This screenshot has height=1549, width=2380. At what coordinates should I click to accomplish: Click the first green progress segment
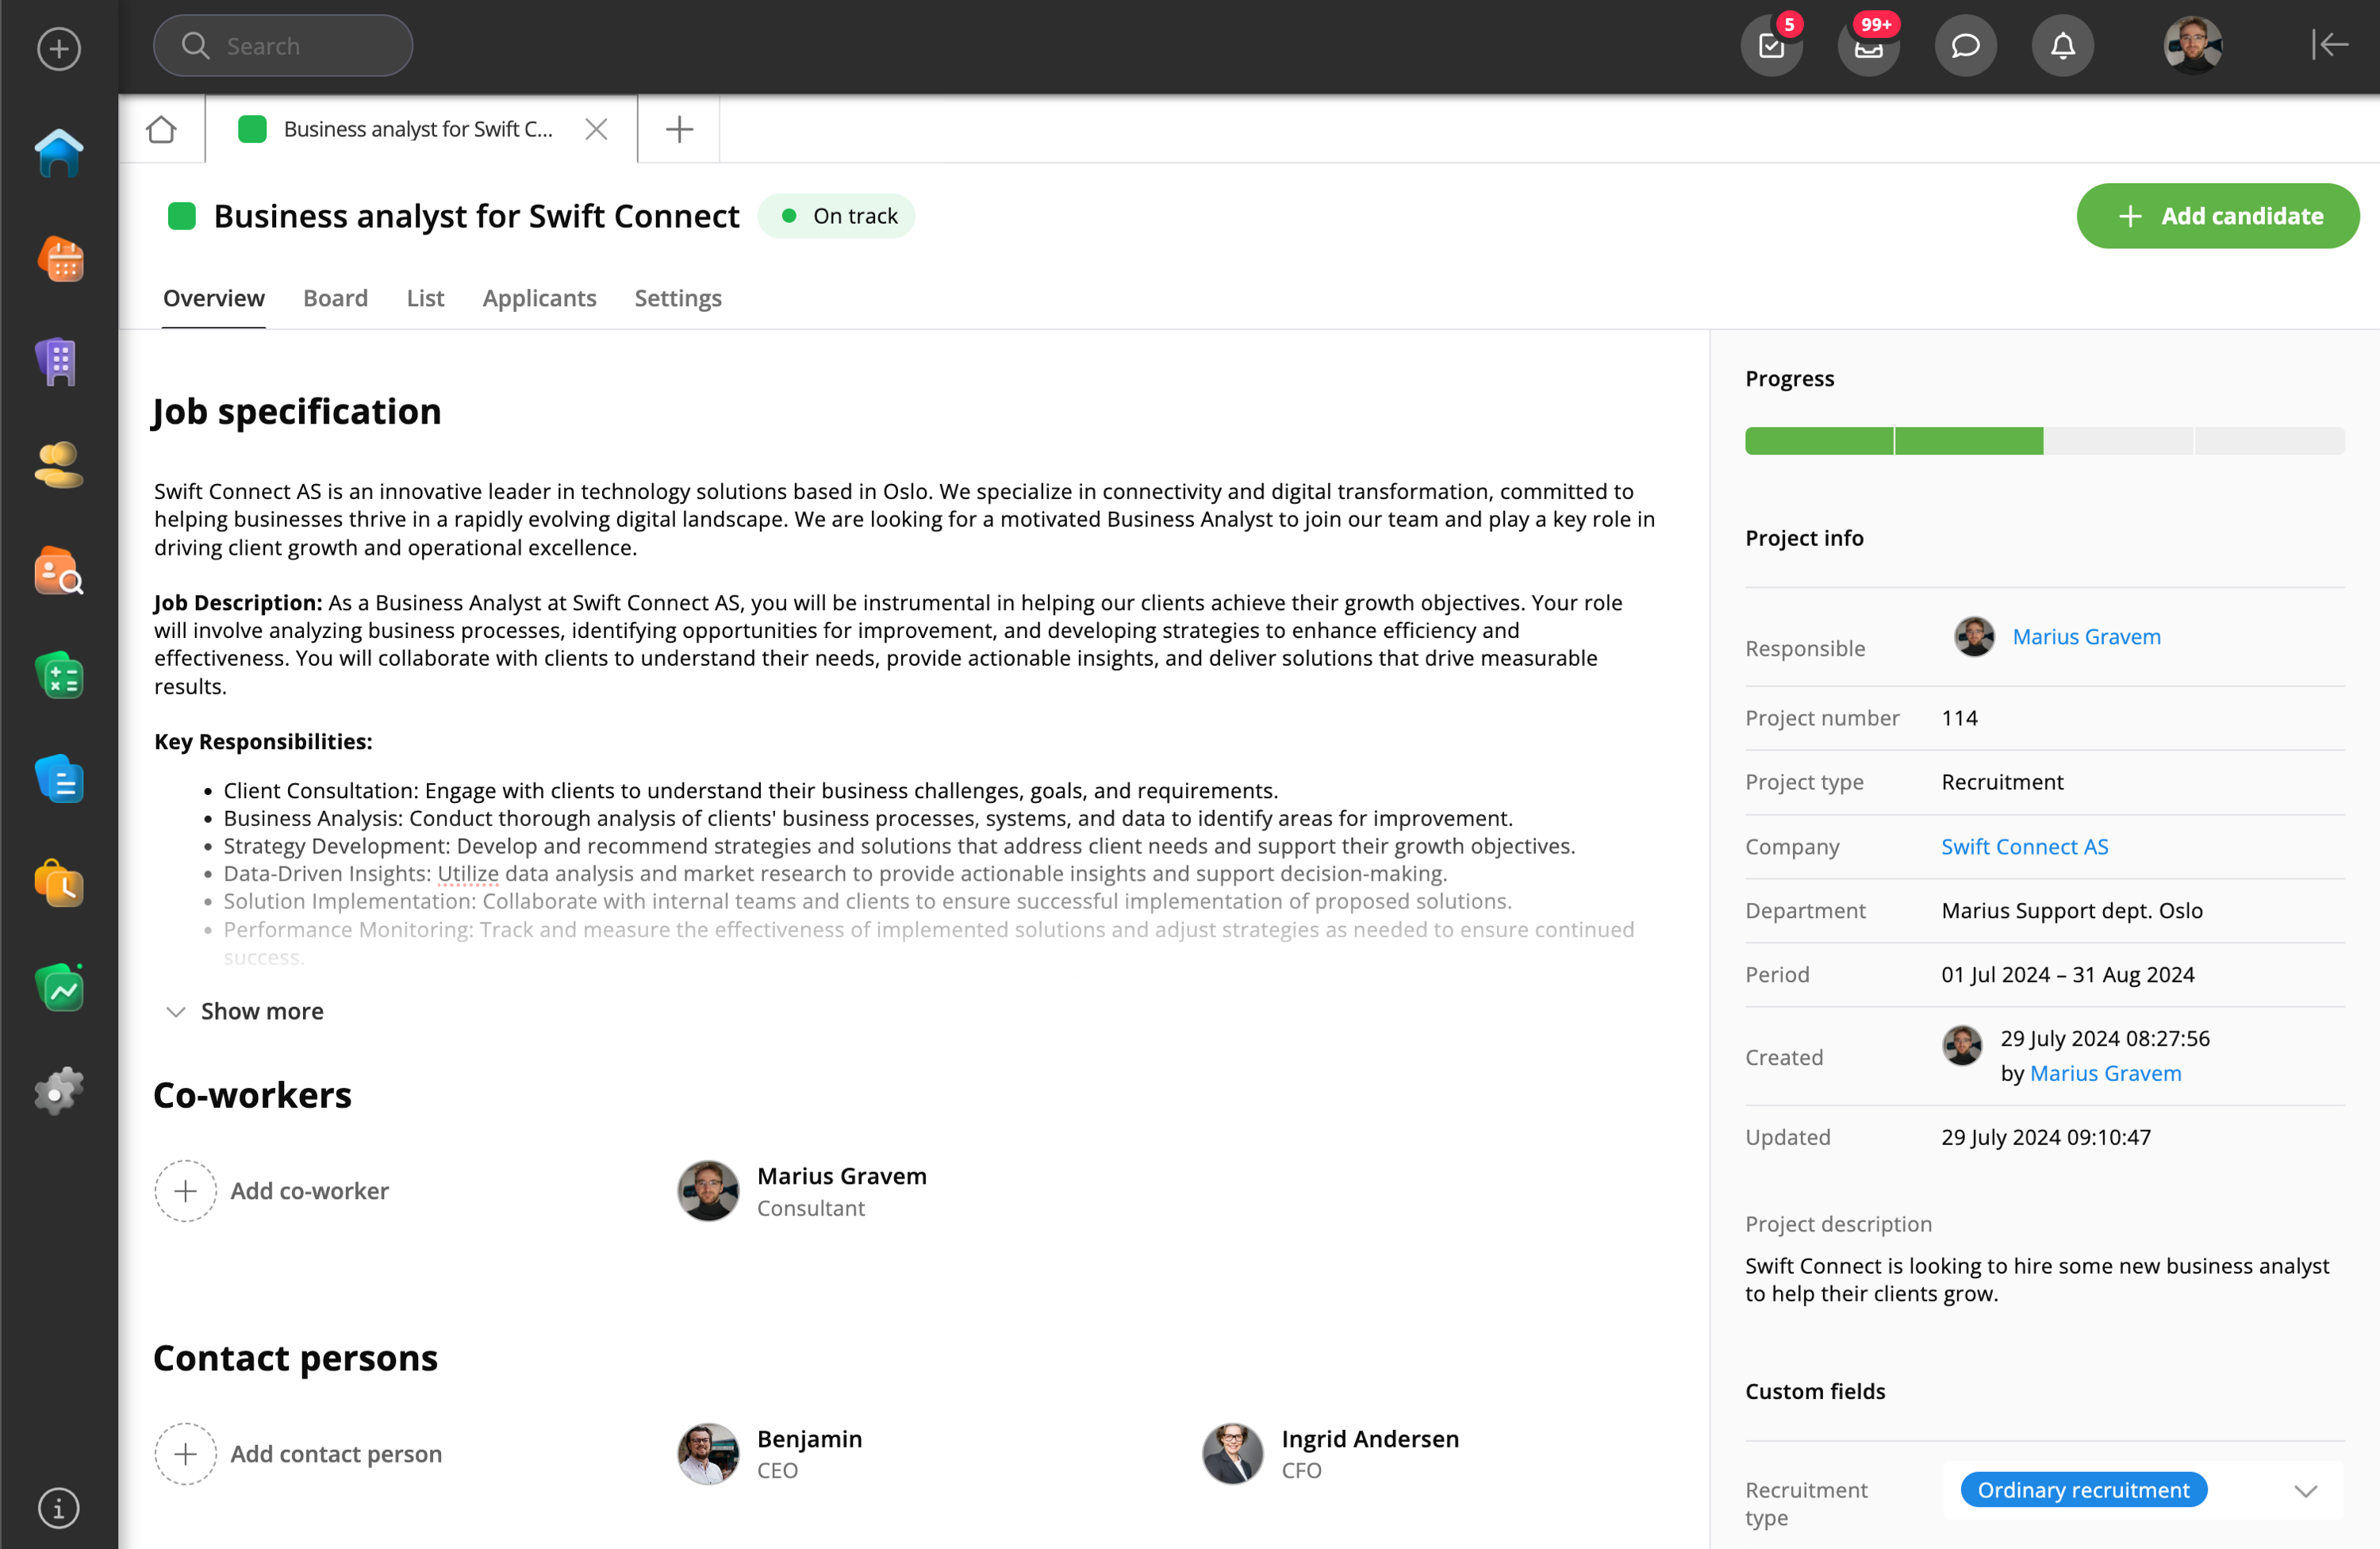click(1818, 441)
